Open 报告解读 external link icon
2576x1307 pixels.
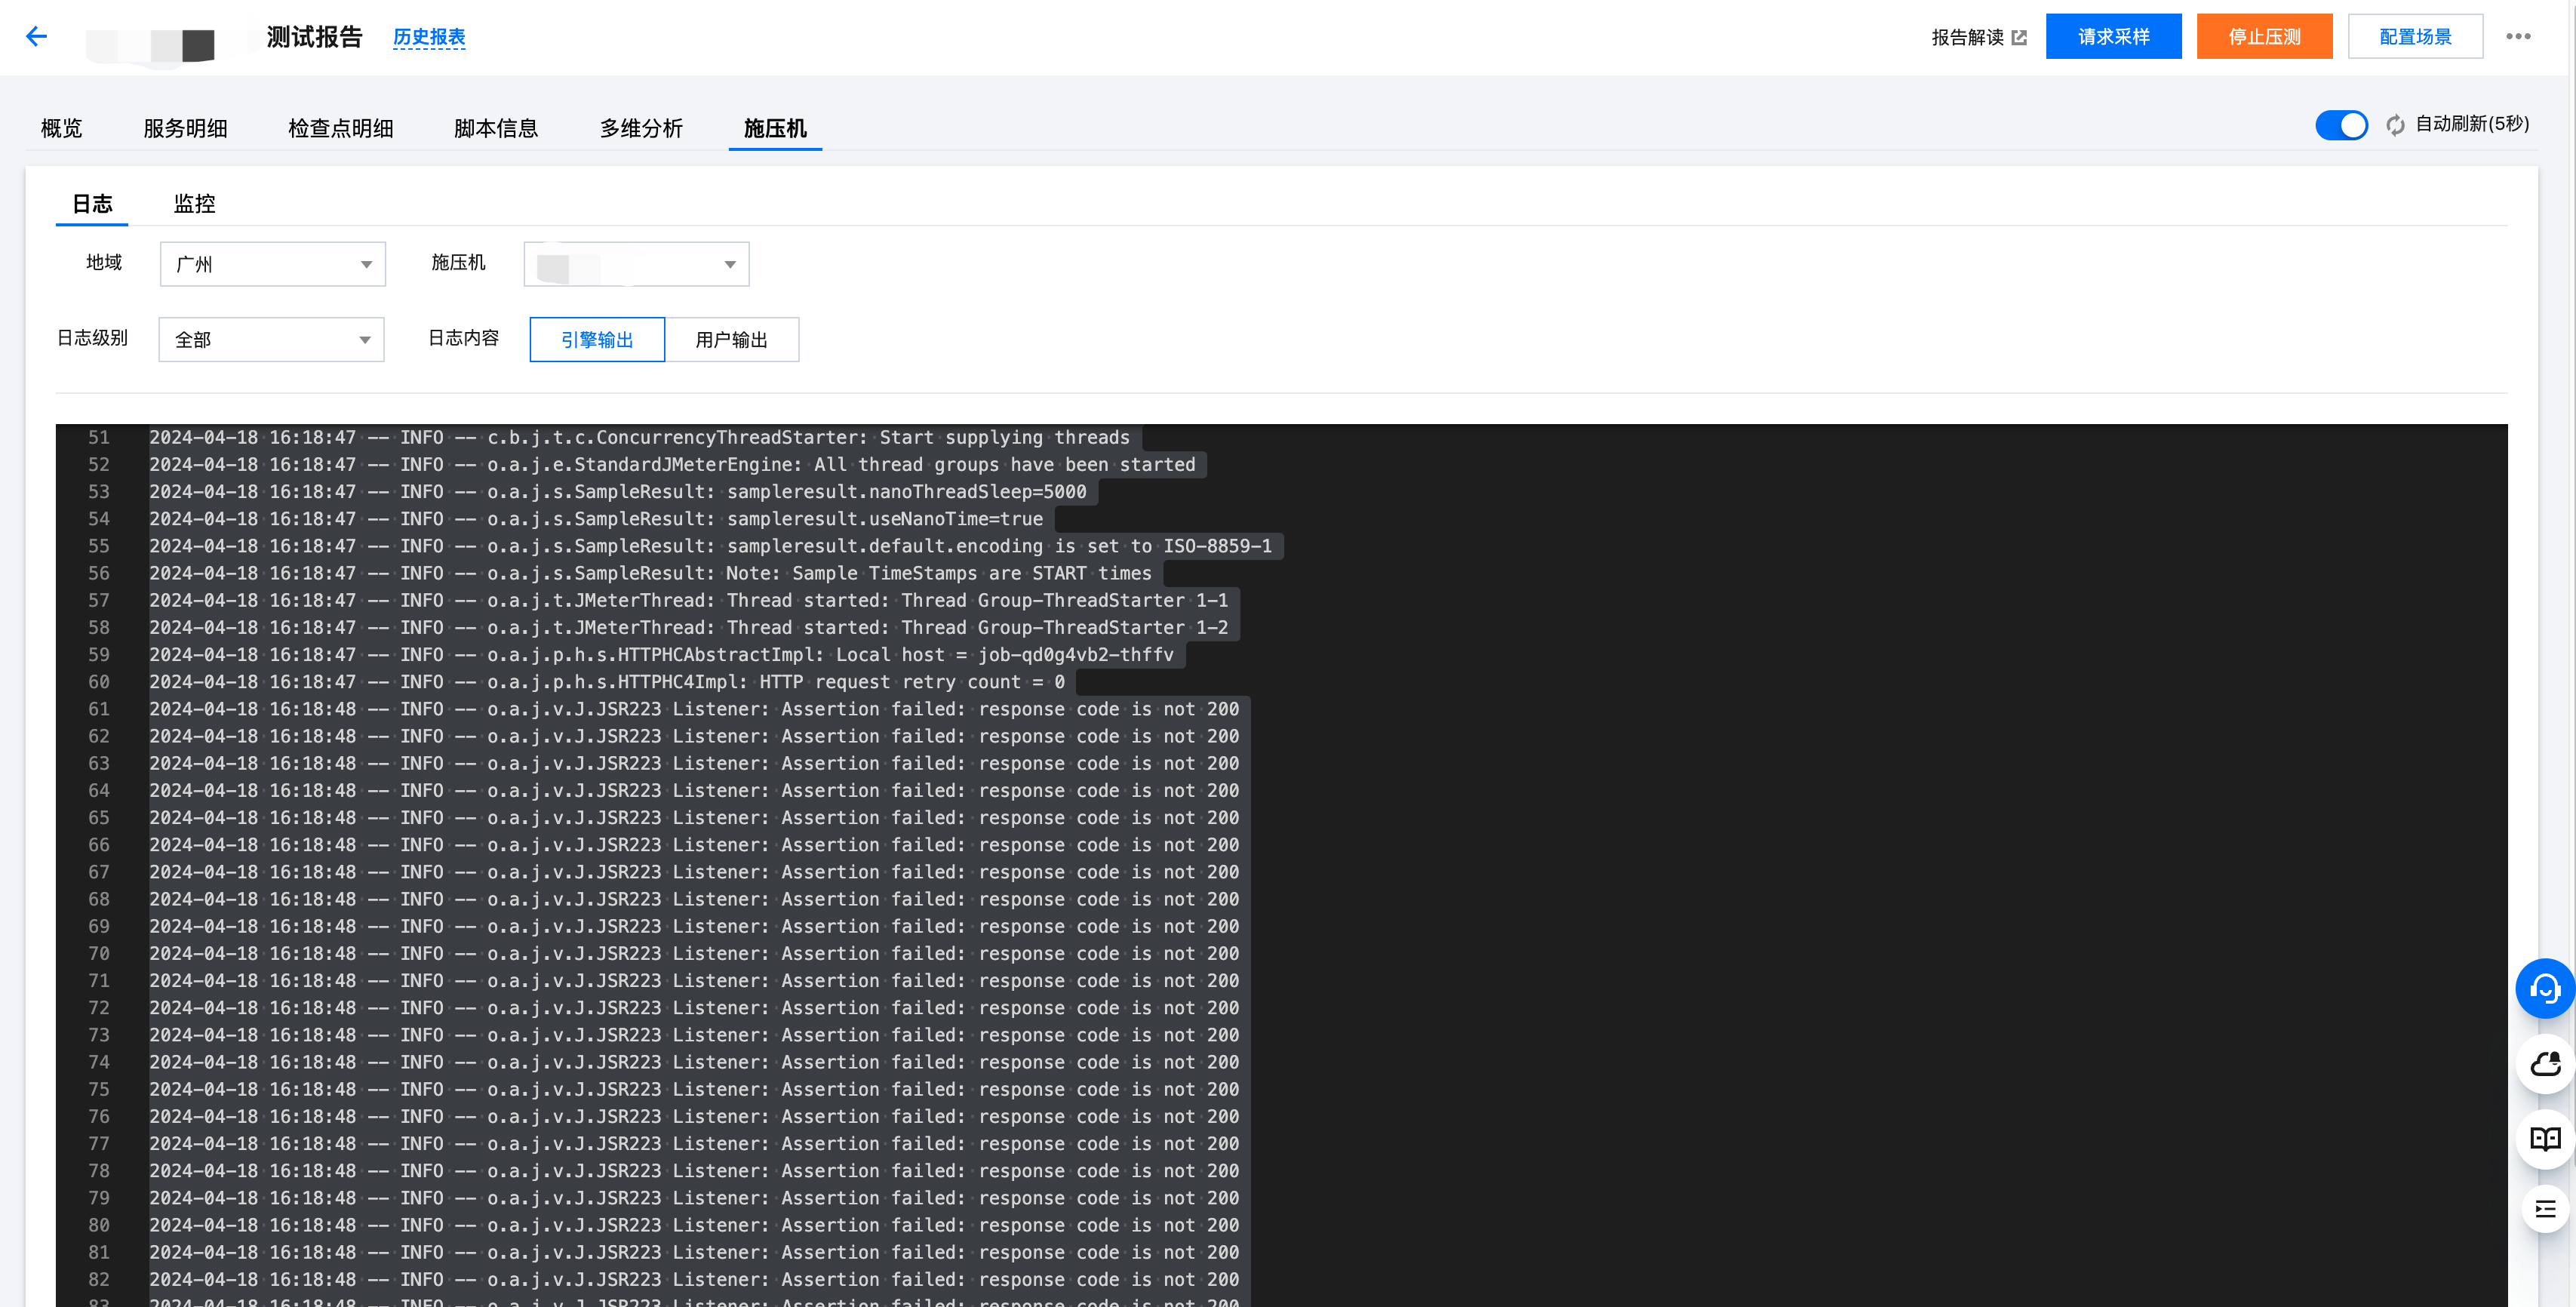click(2019, 38)
